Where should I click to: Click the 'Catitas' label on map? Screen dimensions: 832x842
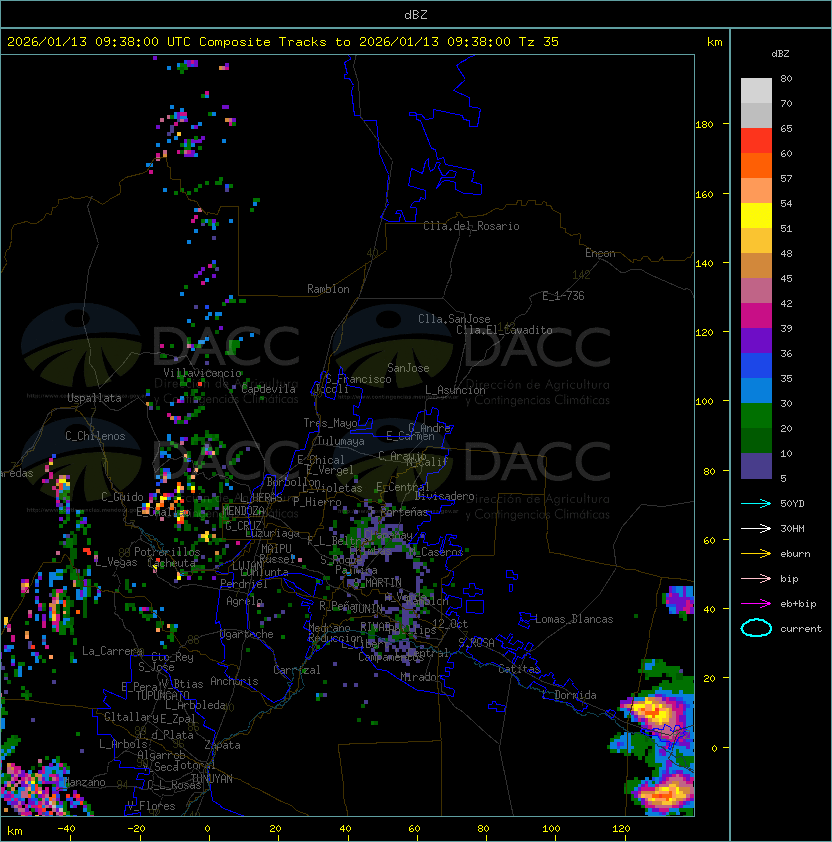click(519, 669)
